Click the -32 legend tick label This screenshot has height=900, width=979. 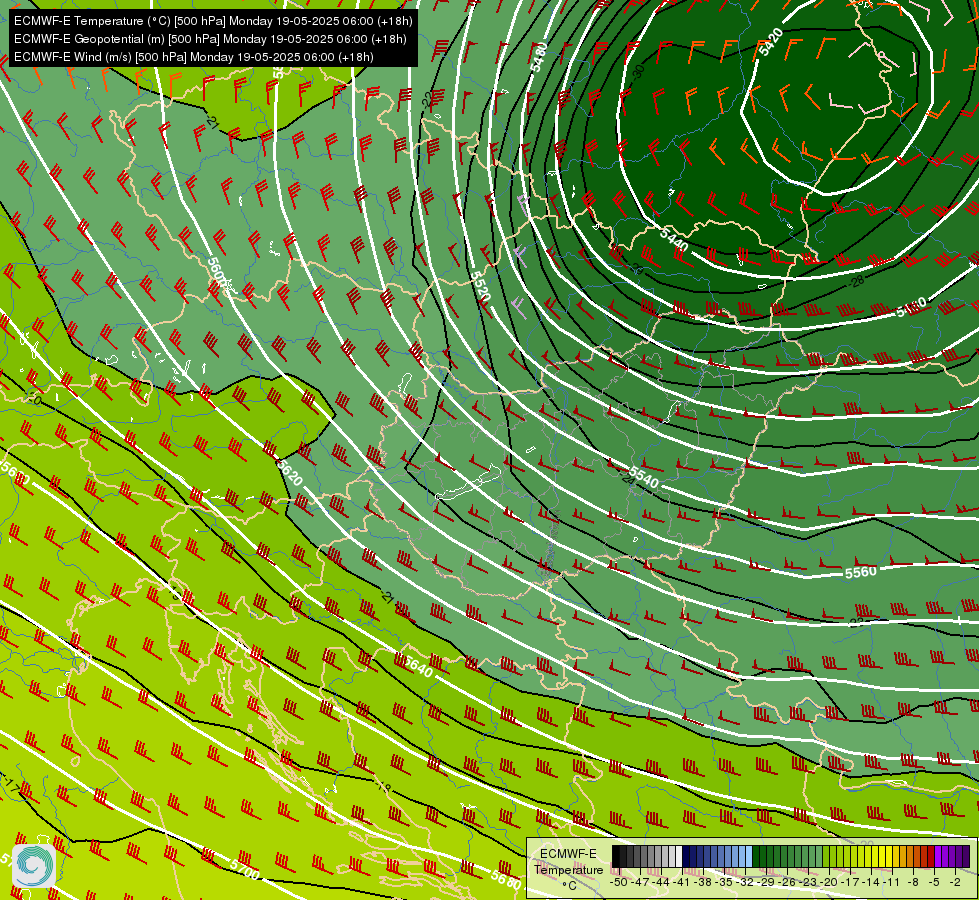click(x=745, y=882)
